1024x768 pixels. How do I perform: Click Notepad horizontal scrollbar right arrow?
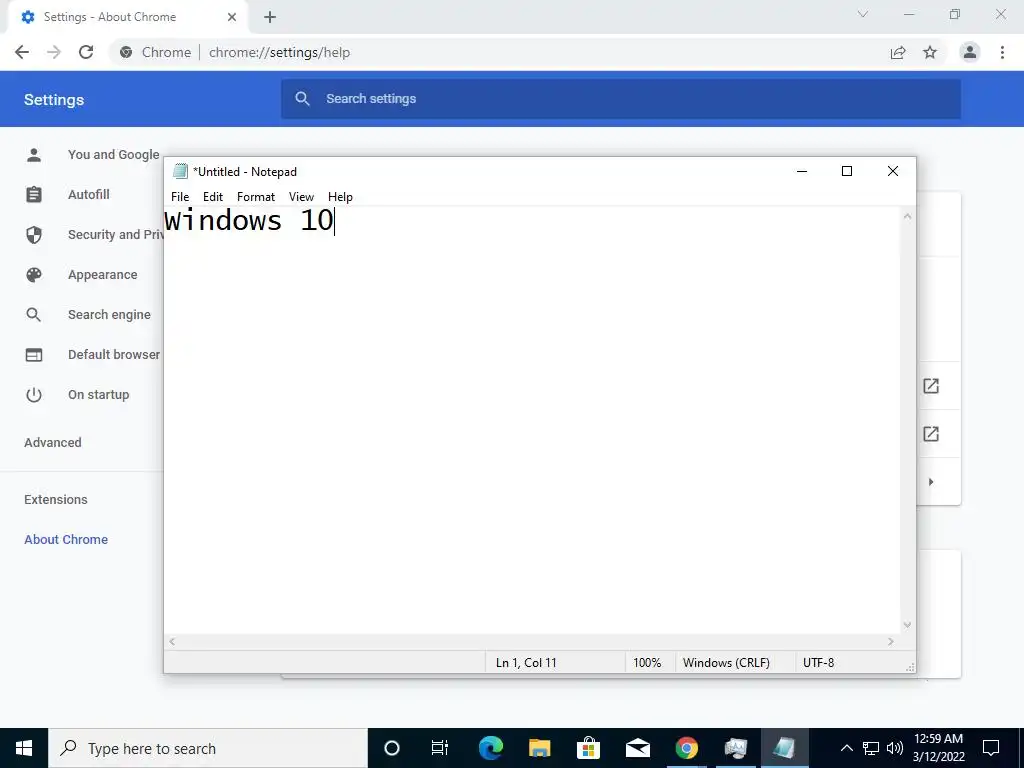tap(891, 642)
